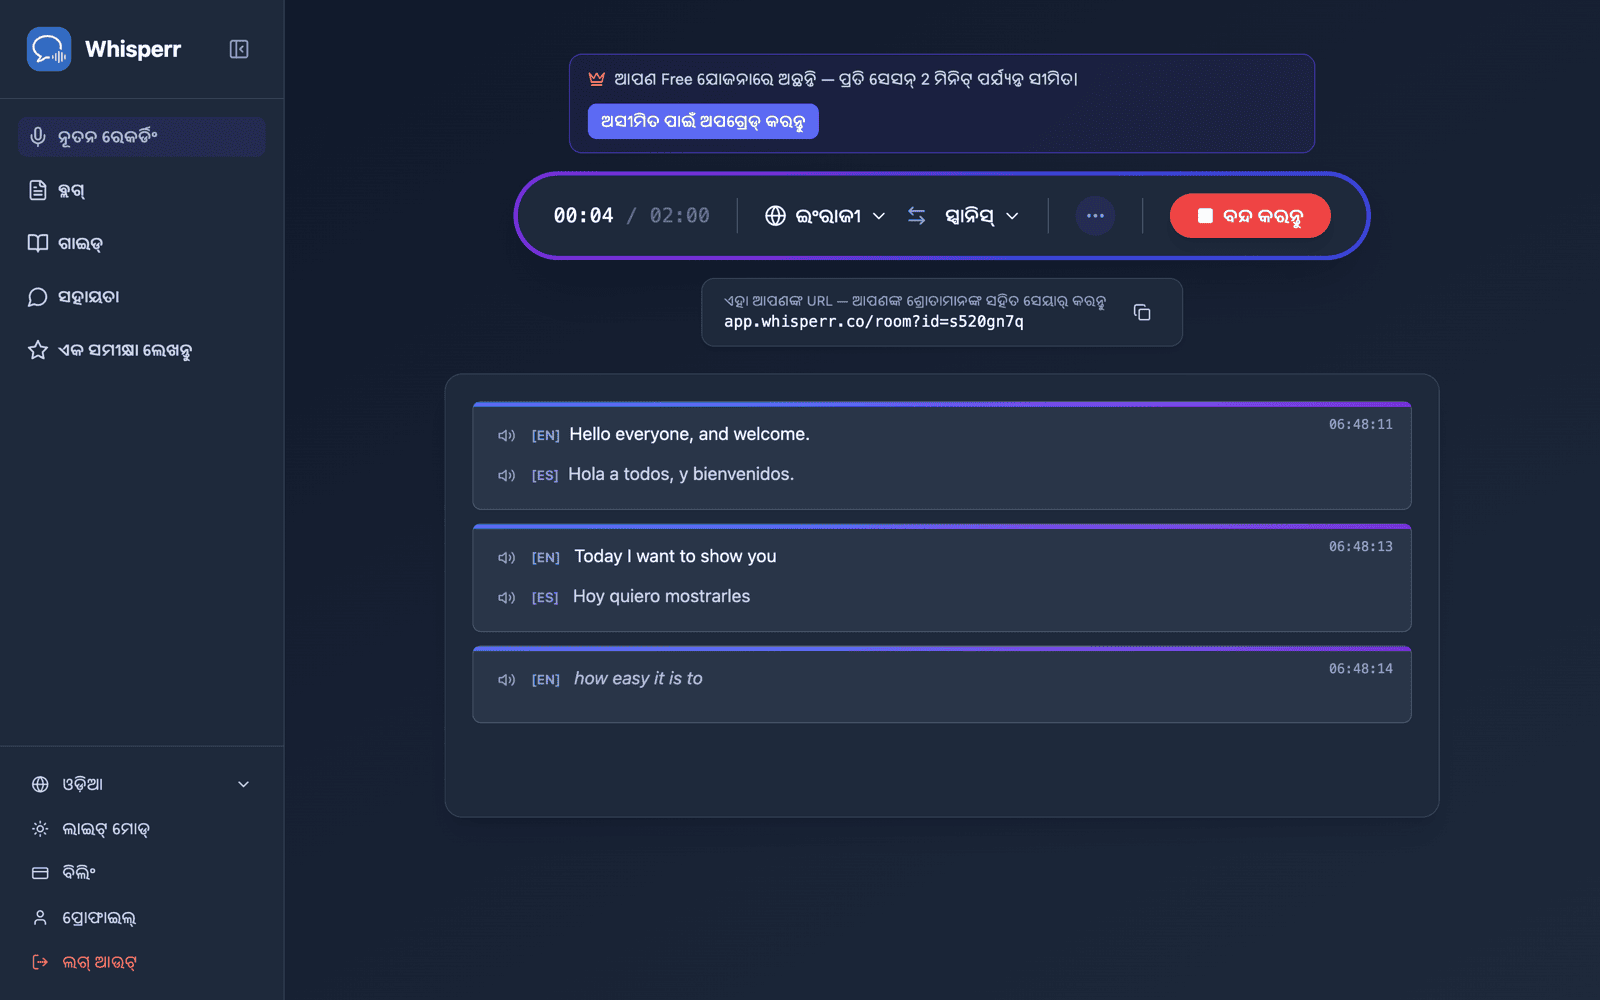Click the globe icon in the bottom sidebar
Screen dimensions: 1600x1000
[x=40, y=784]
